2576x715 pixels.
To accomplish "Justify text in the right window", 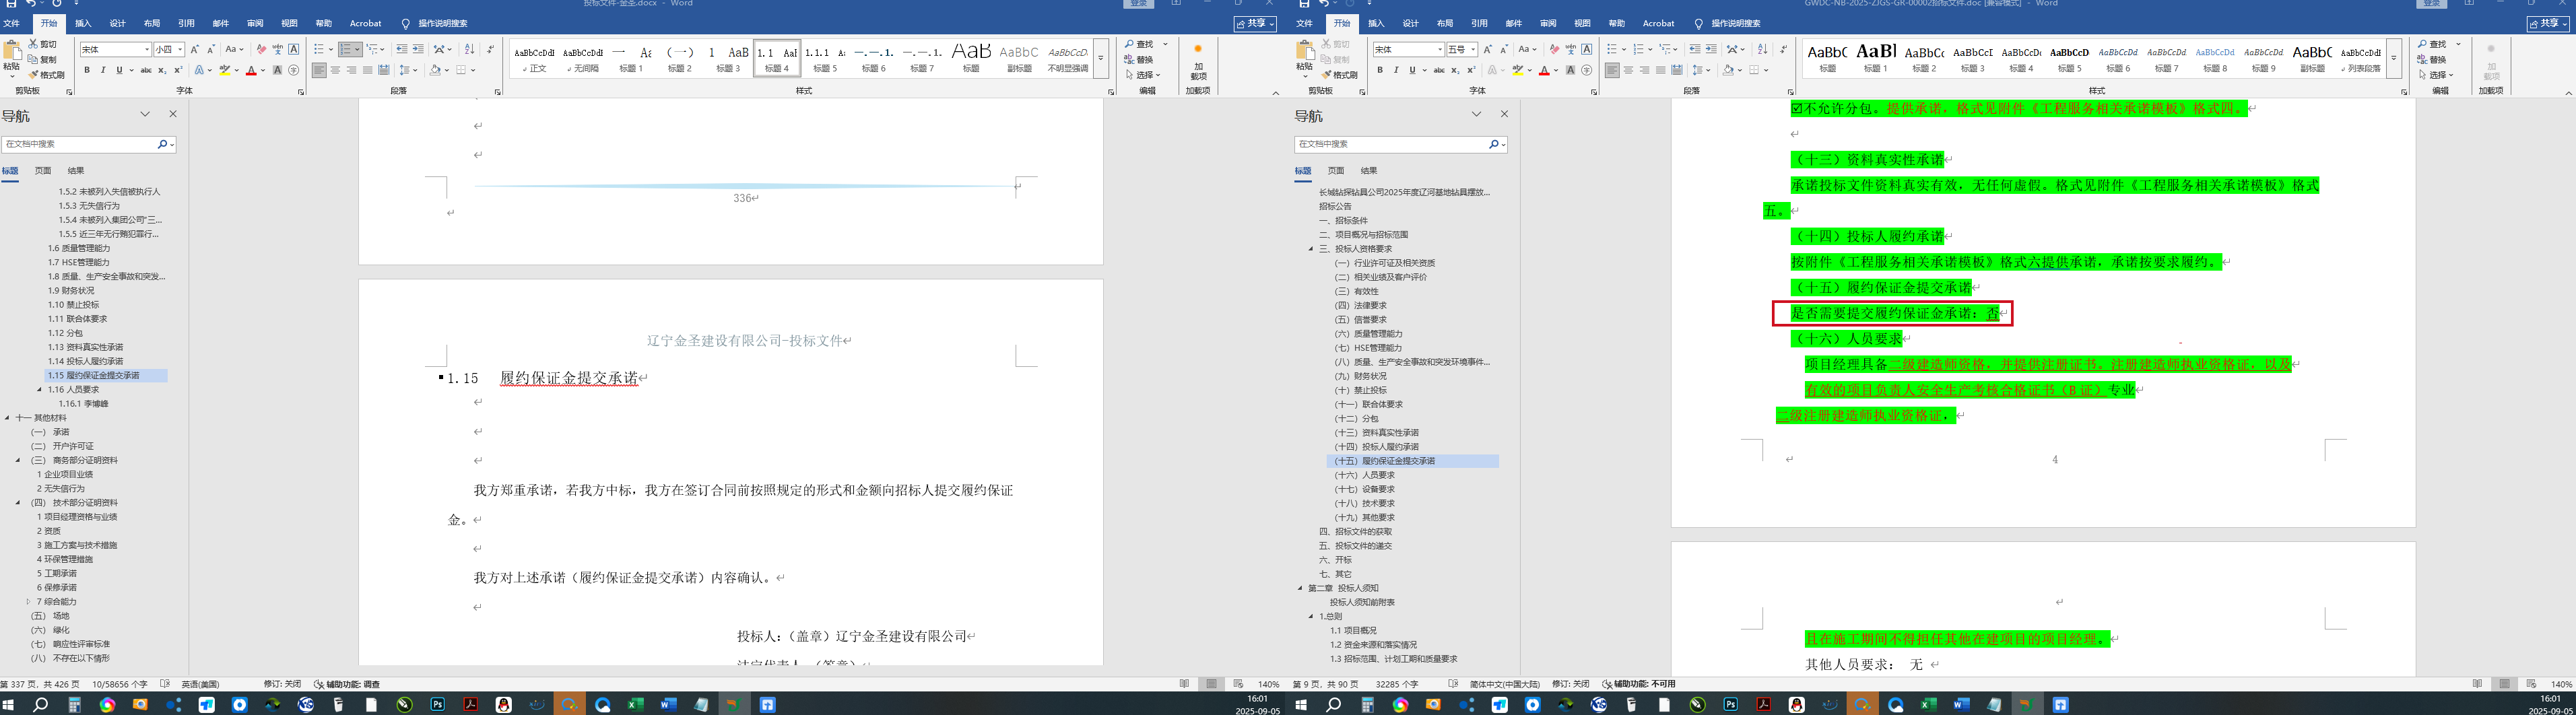I will click(x=1660, y=70).
